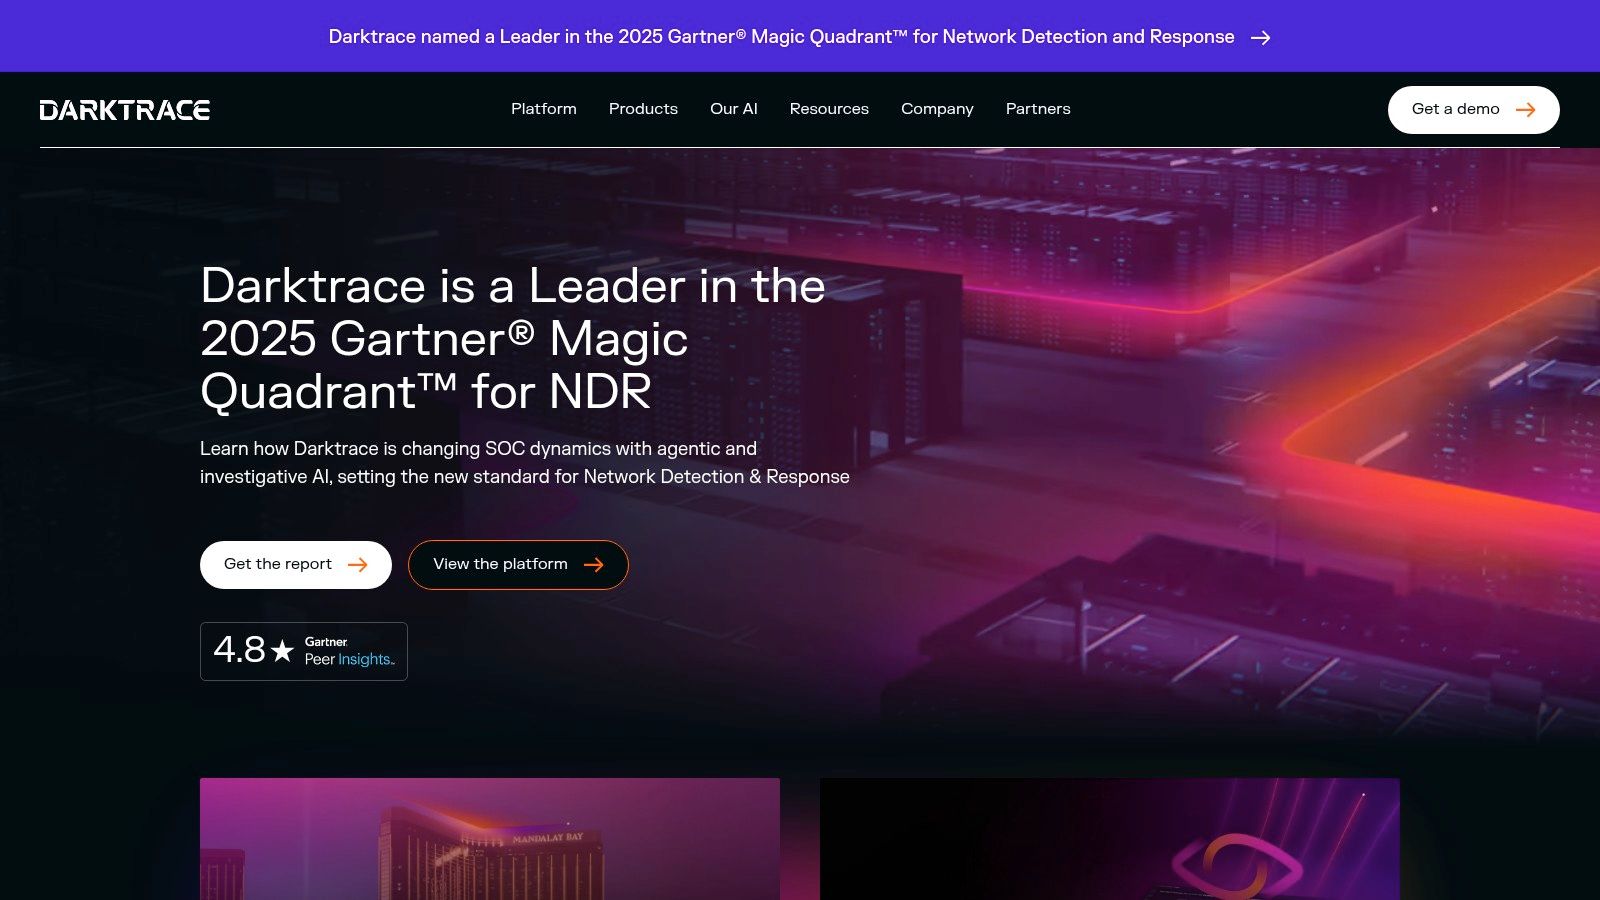Open the Mandalay Bay card thumbnail
The height and width of the screenshot is (900, 1600).
coord(490,839)
